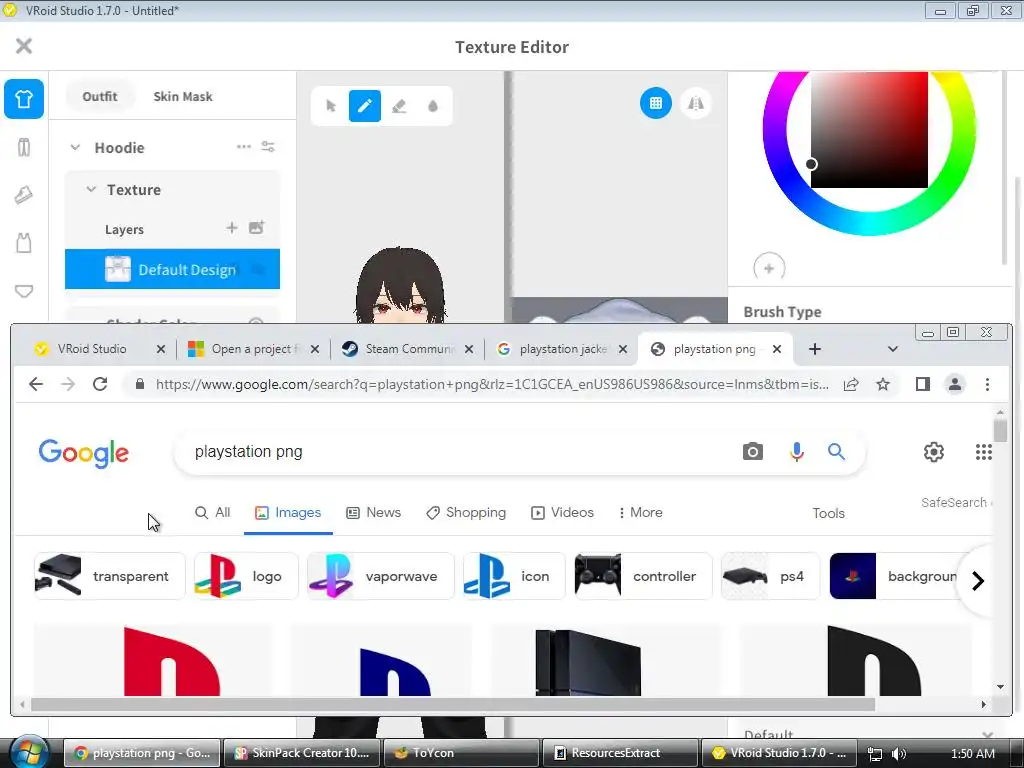Close the Texture Editor with X
Viewport: 1024px width, 768px height.
24,46
